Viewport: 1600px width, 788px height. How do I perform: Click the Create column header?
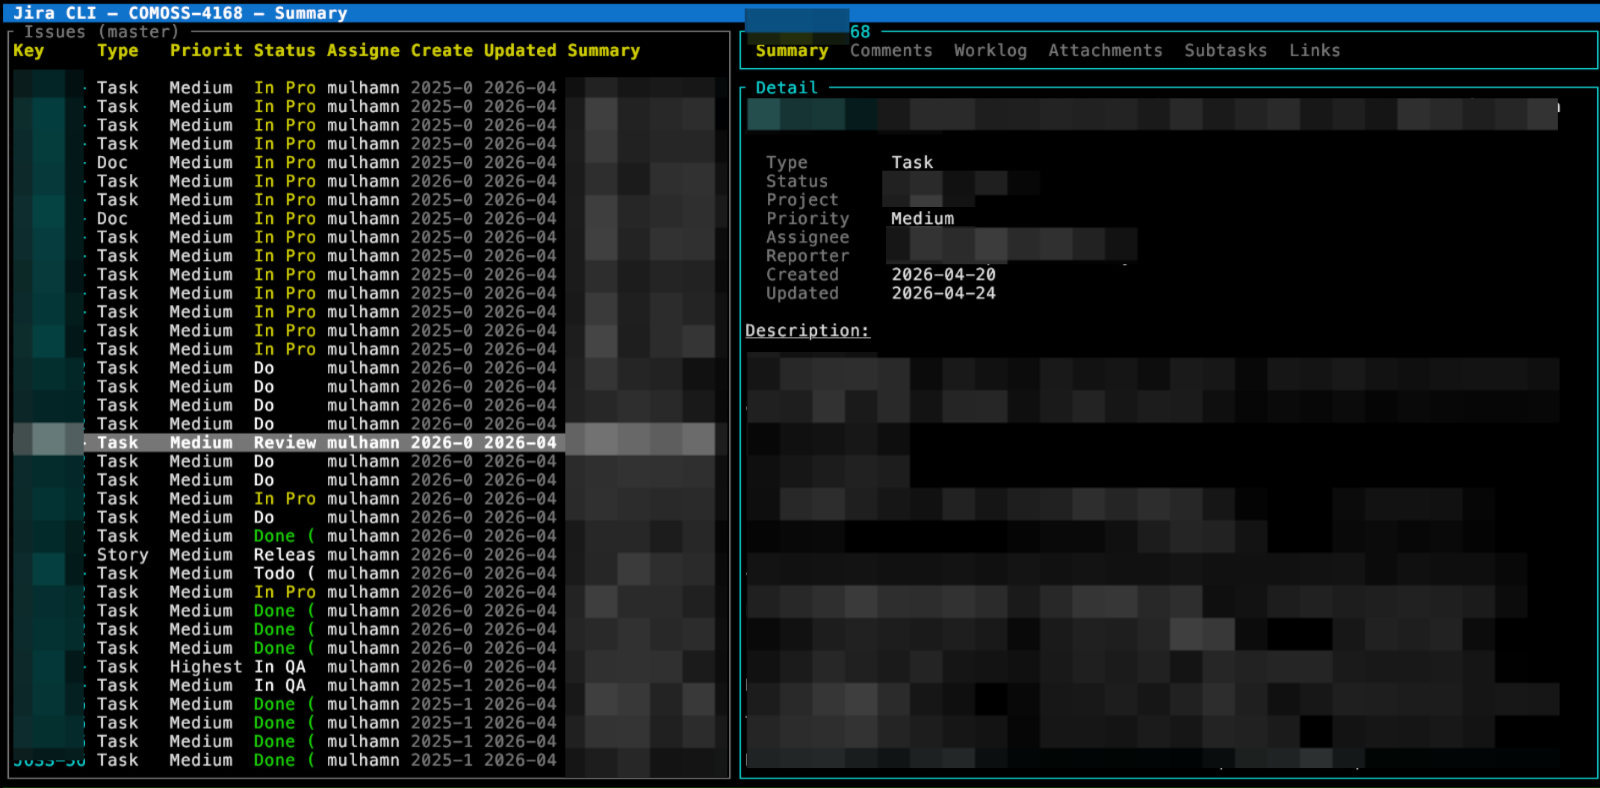coord(442,50)
